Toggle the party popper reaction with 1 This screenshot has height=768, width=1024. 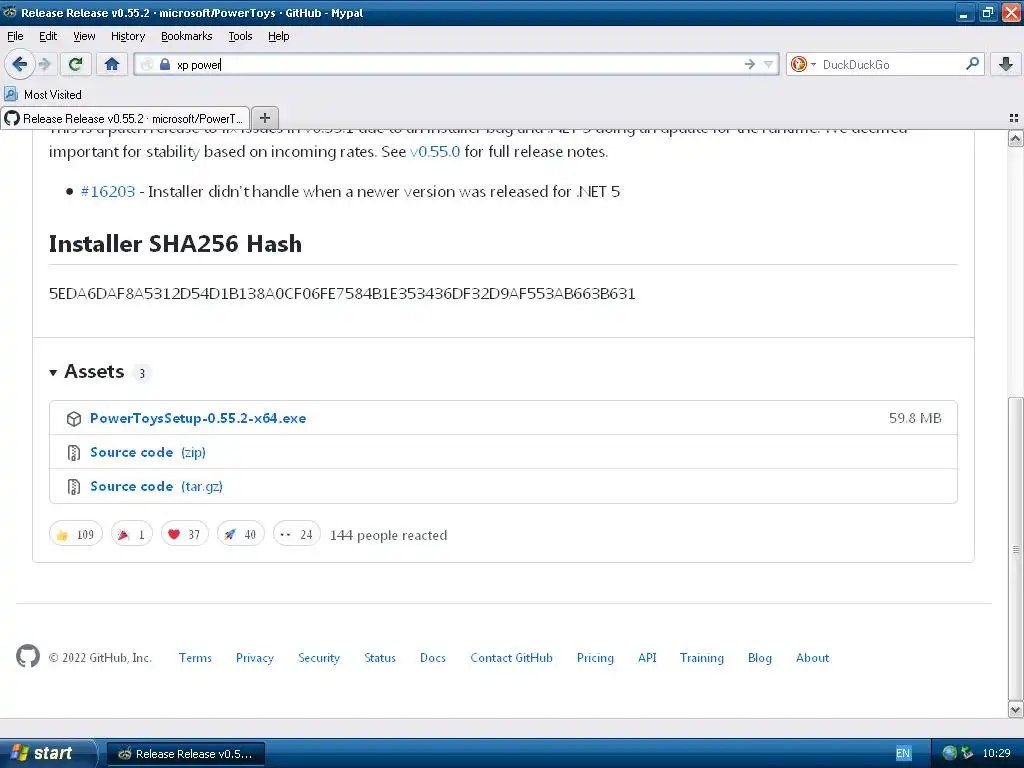(132, 534)
